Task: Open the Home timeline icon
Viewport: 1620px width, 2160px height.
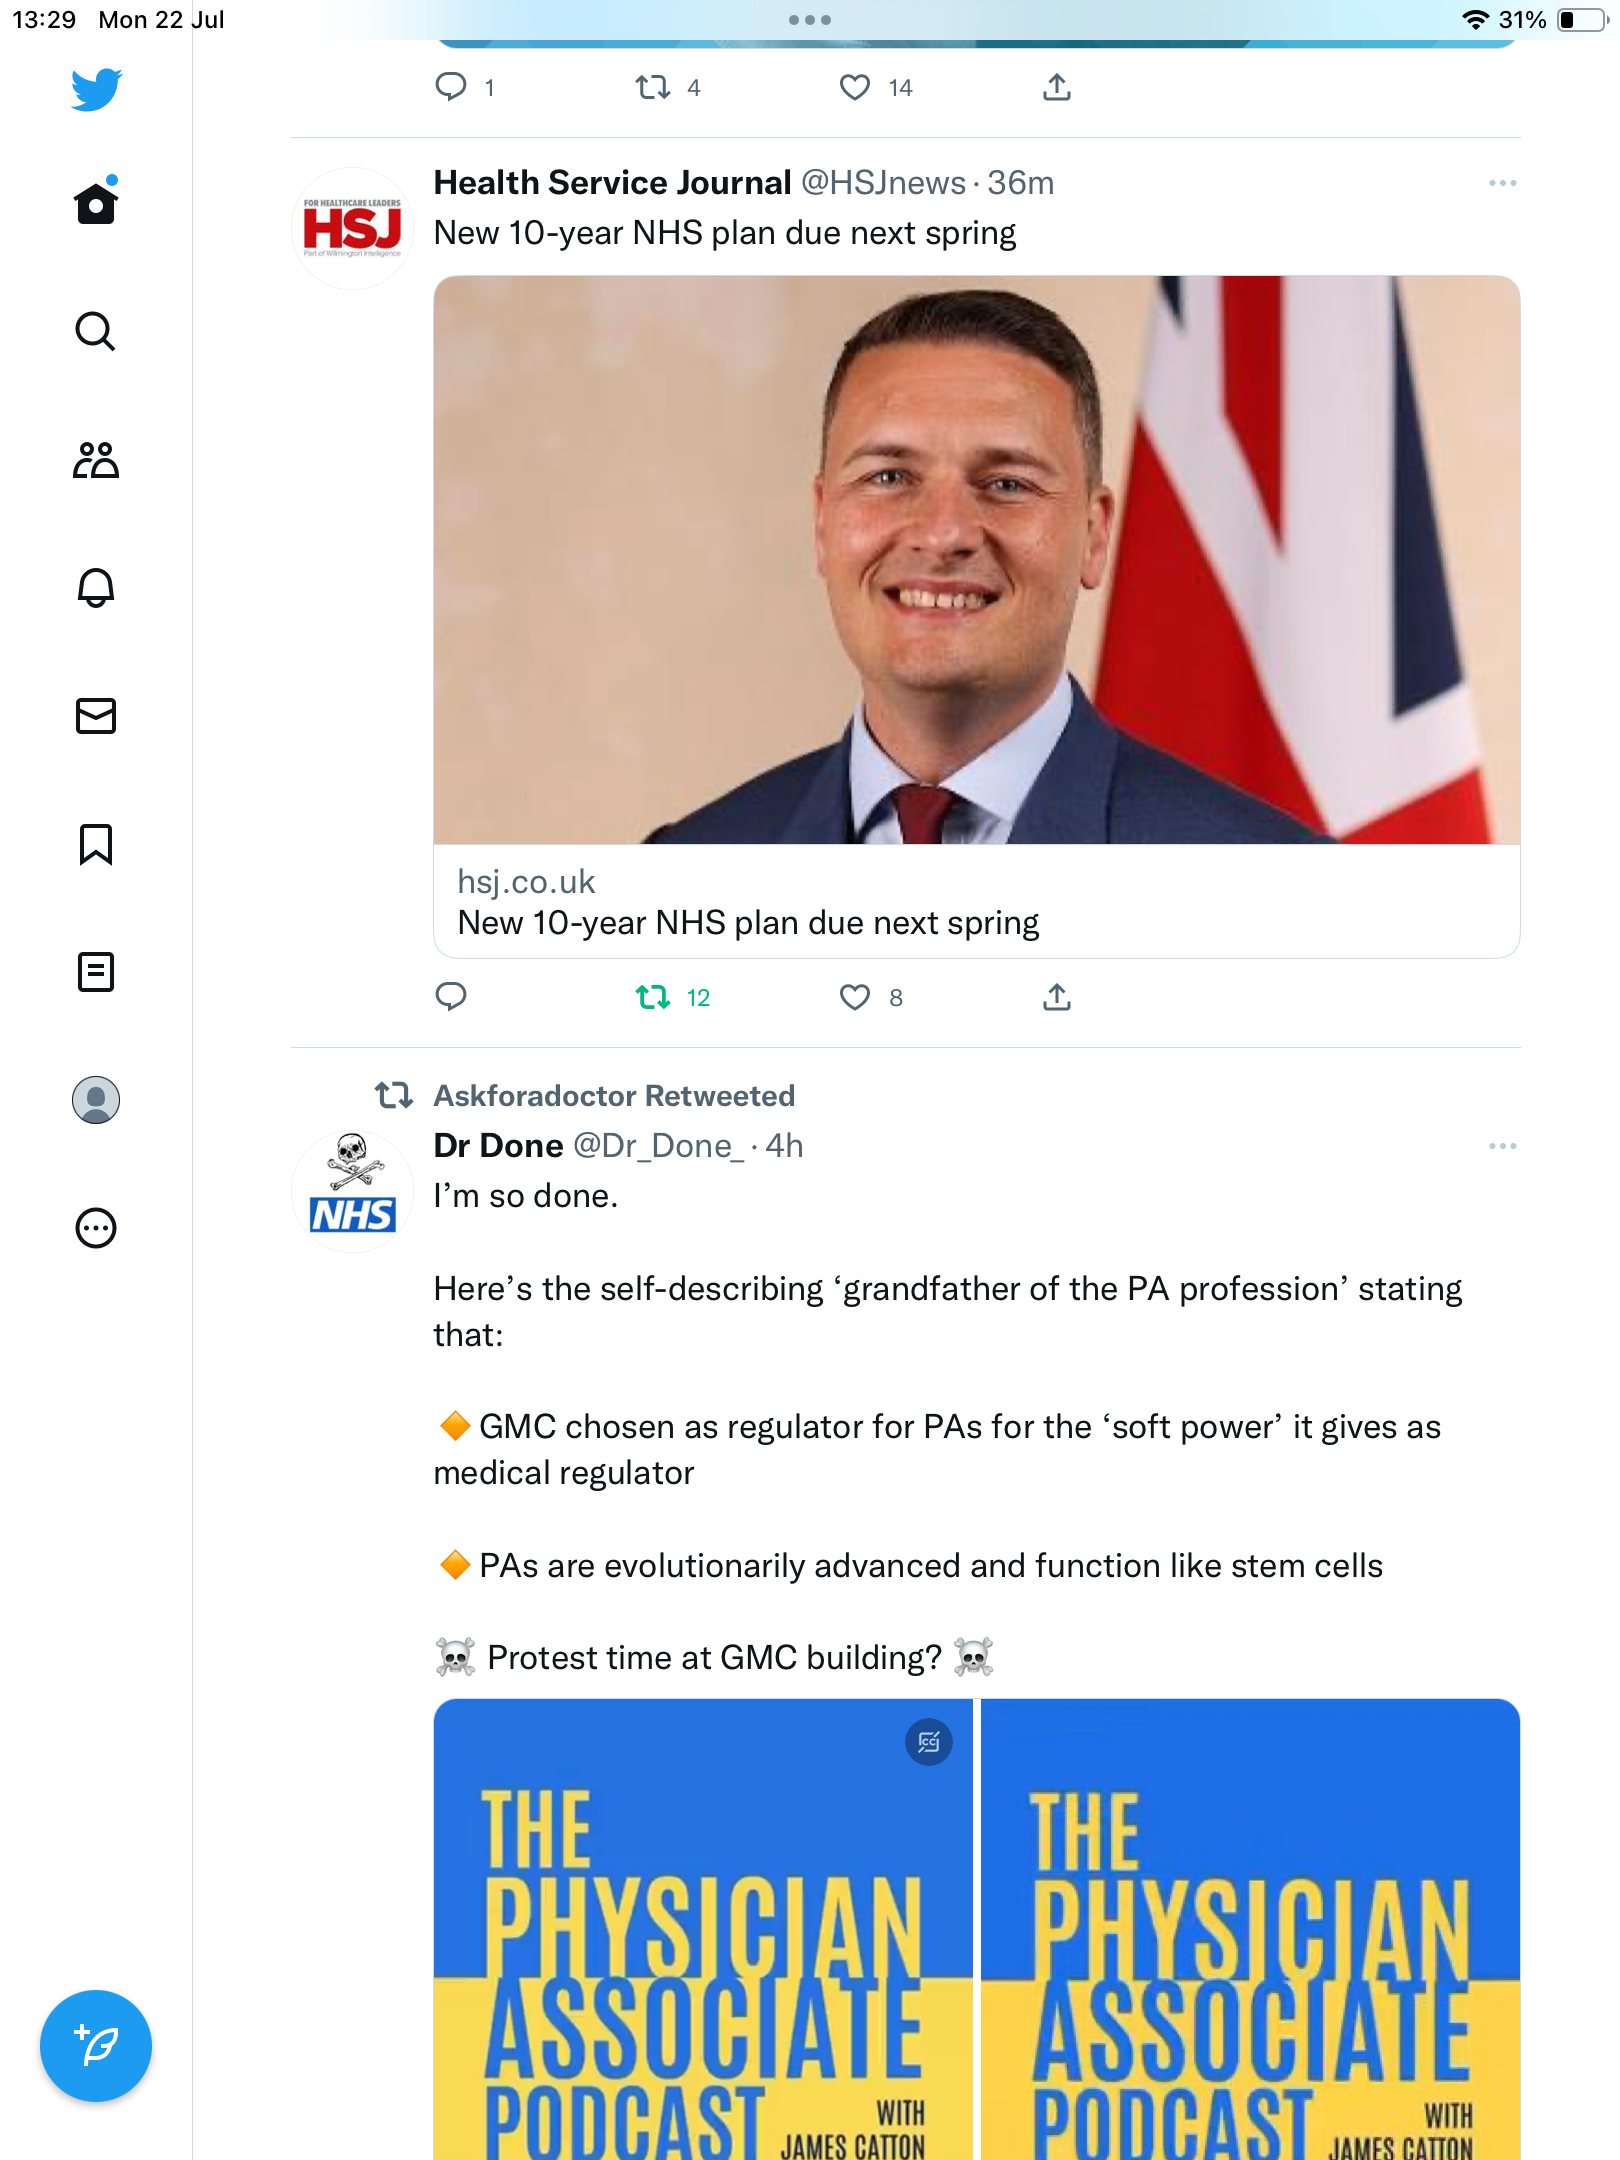Action: tap(96, 204)
